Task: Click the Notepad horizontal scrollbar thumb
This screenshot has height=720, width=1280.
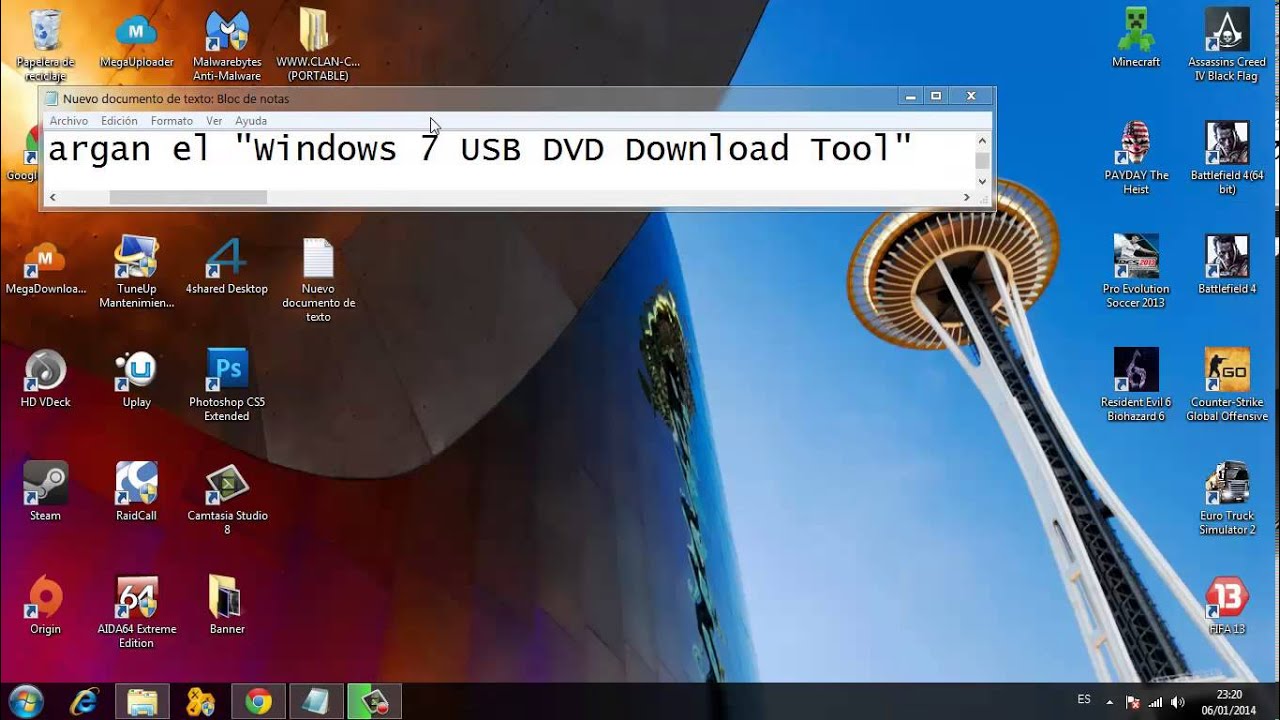Action: click(188, 198)
